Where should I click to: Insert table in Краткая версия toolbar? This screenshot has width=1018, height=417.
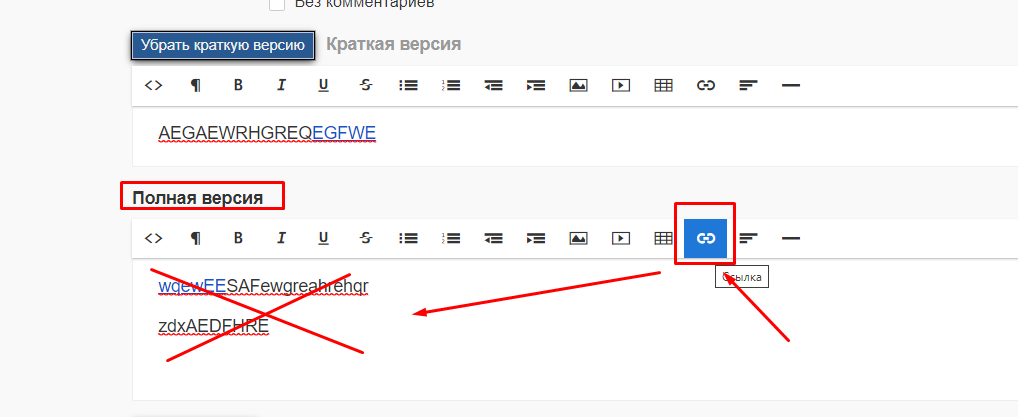point(663,85)
